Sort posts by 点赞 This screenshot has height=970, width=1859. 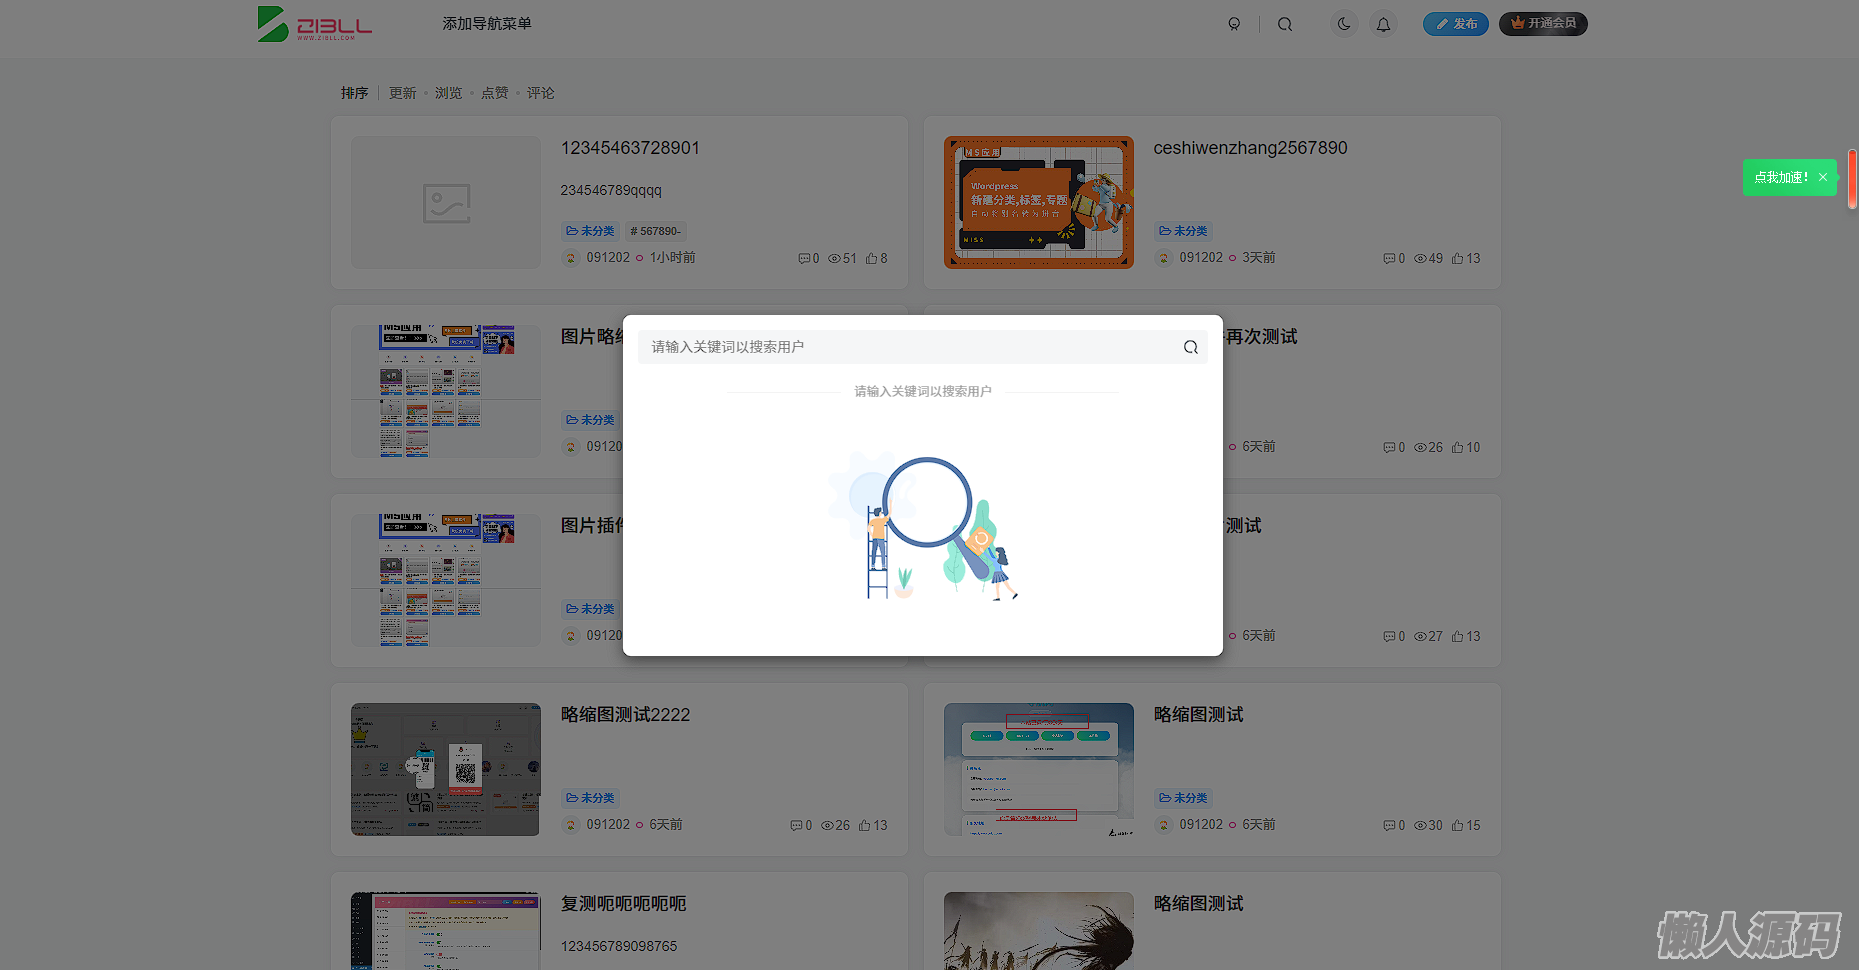[494, 93]
